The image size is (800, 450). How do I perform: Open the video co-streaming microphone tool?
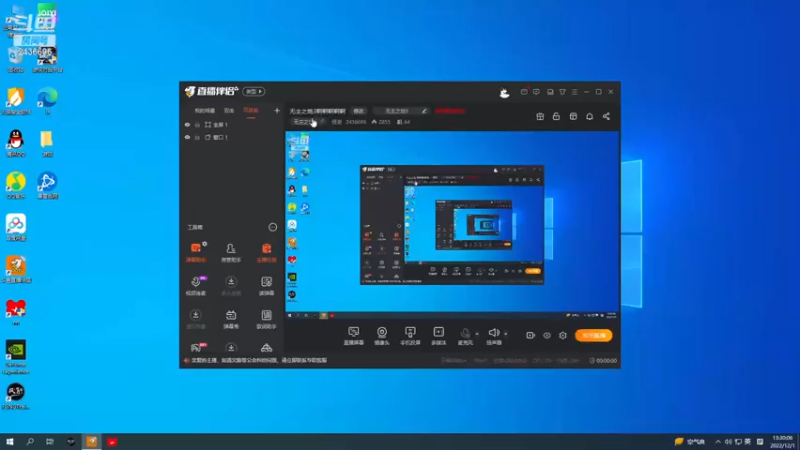(x=196, y=286)
